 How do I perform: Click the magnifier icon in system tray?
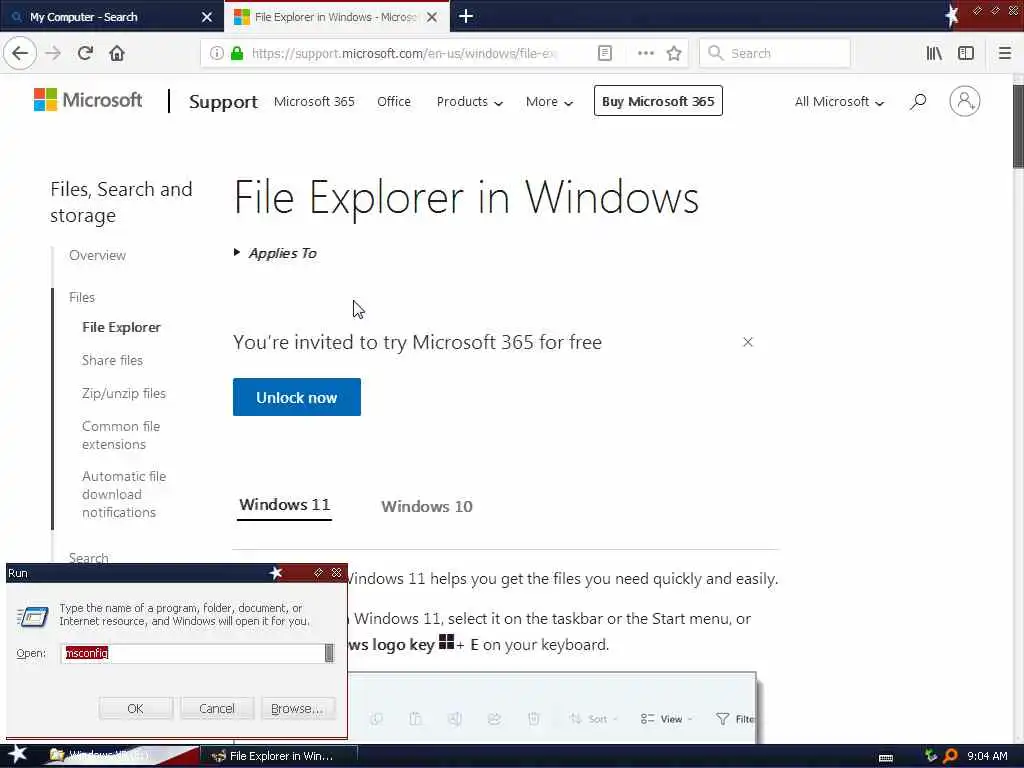[x=950, y=756]
